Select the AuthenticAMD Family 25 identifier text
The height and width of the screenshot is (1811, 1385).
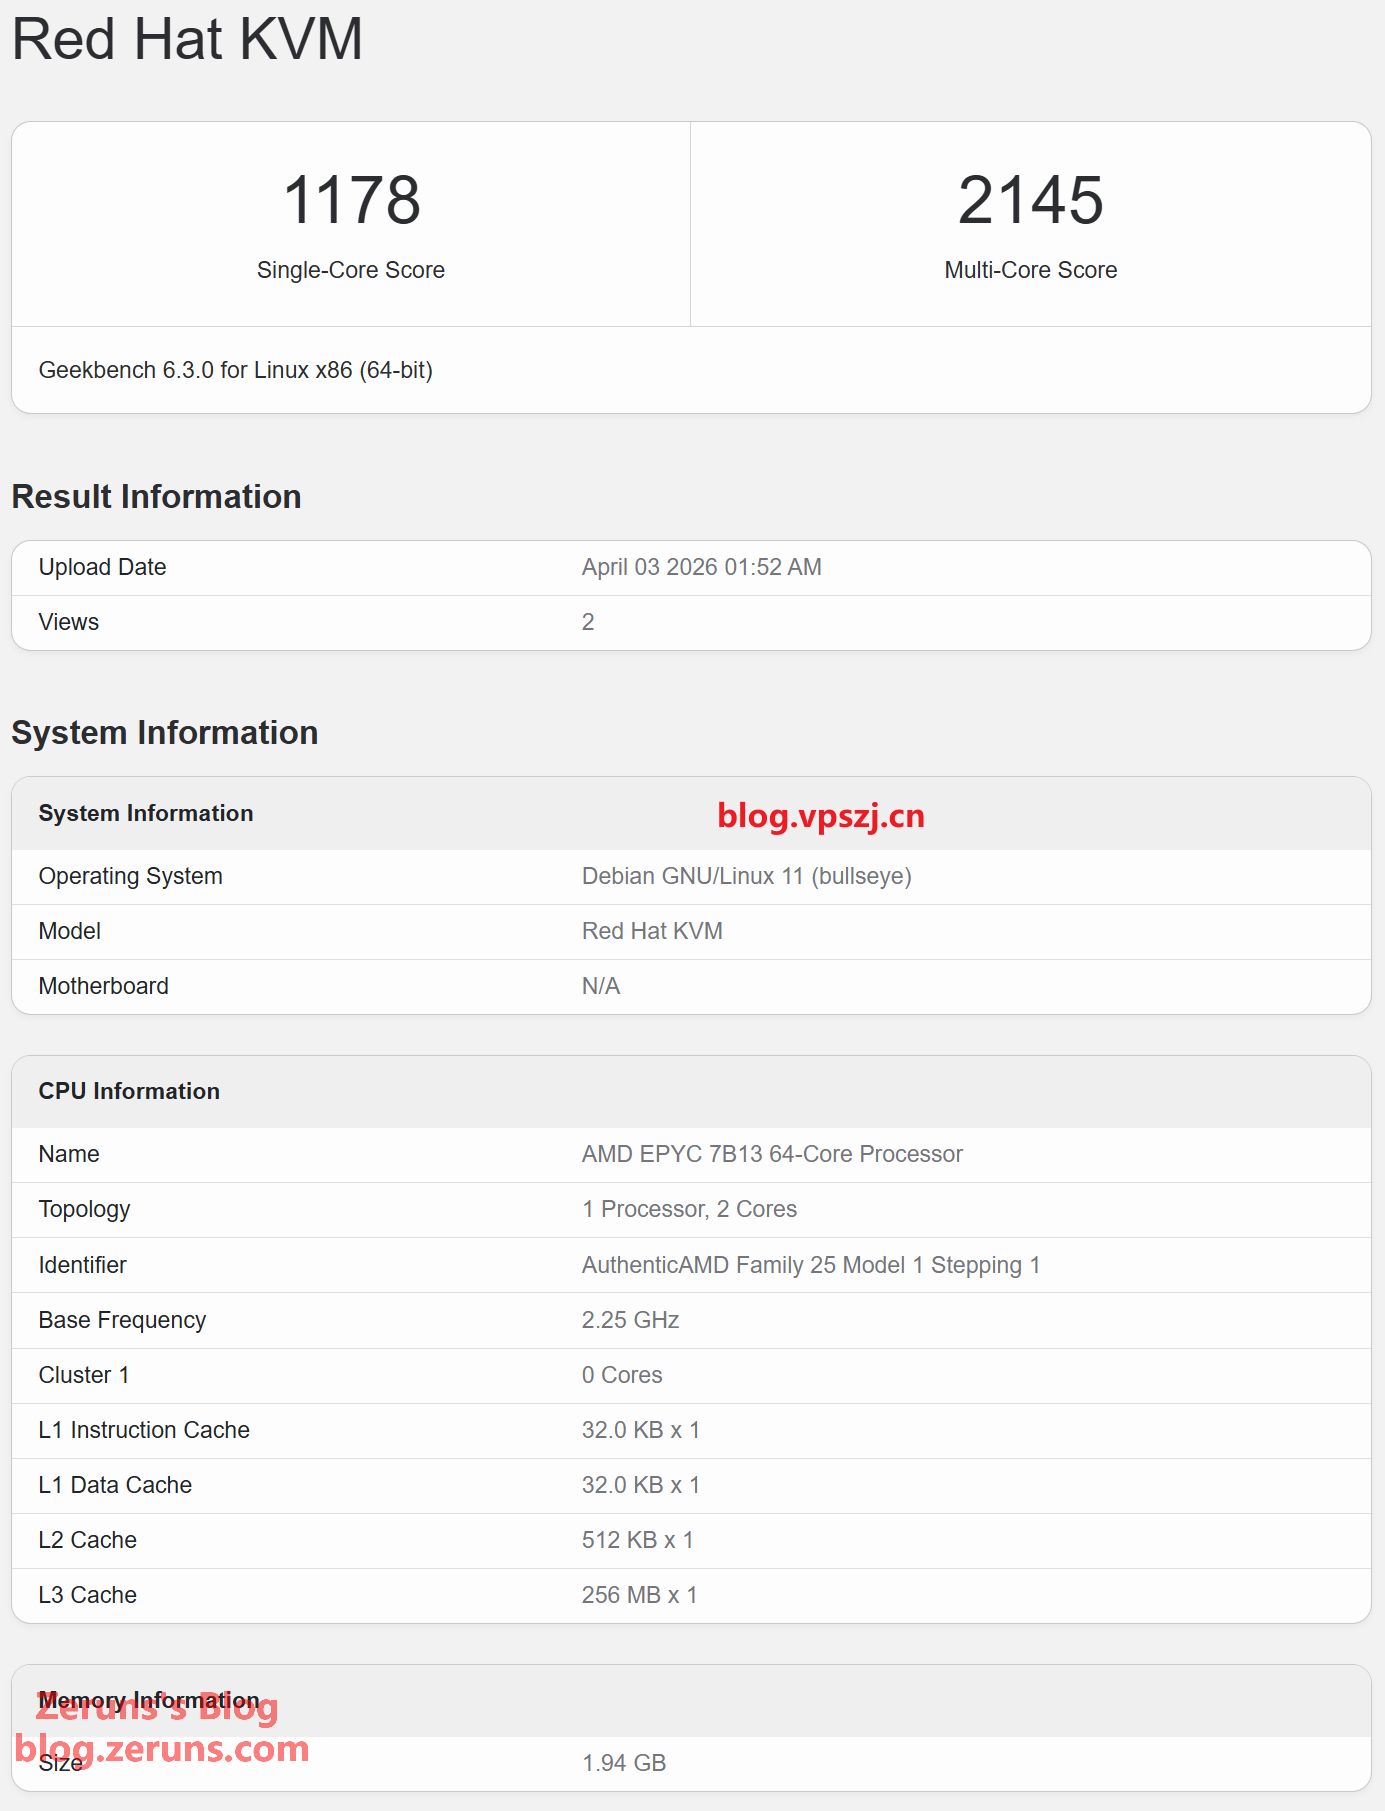(x=811, y=1265)
